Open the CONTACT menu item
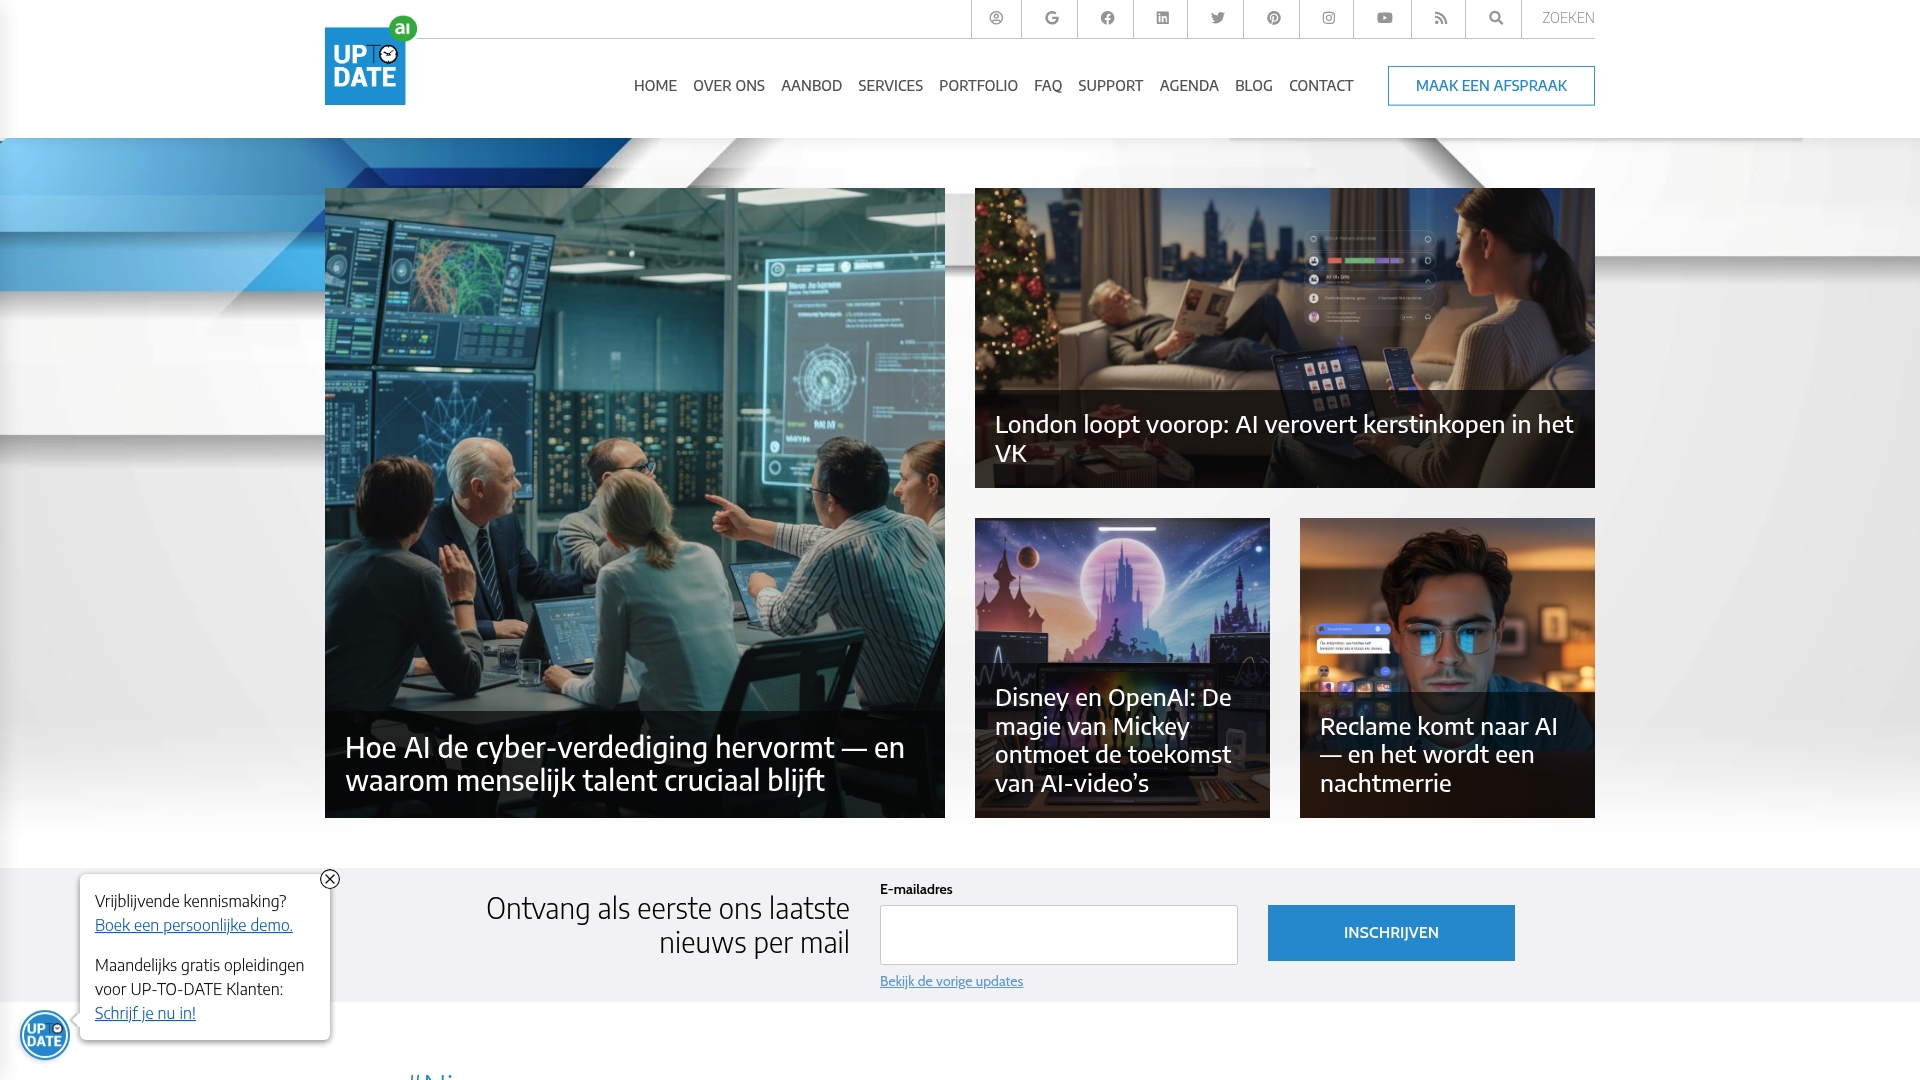This screenshot has height=1080, width=1920. (1321, 86)
